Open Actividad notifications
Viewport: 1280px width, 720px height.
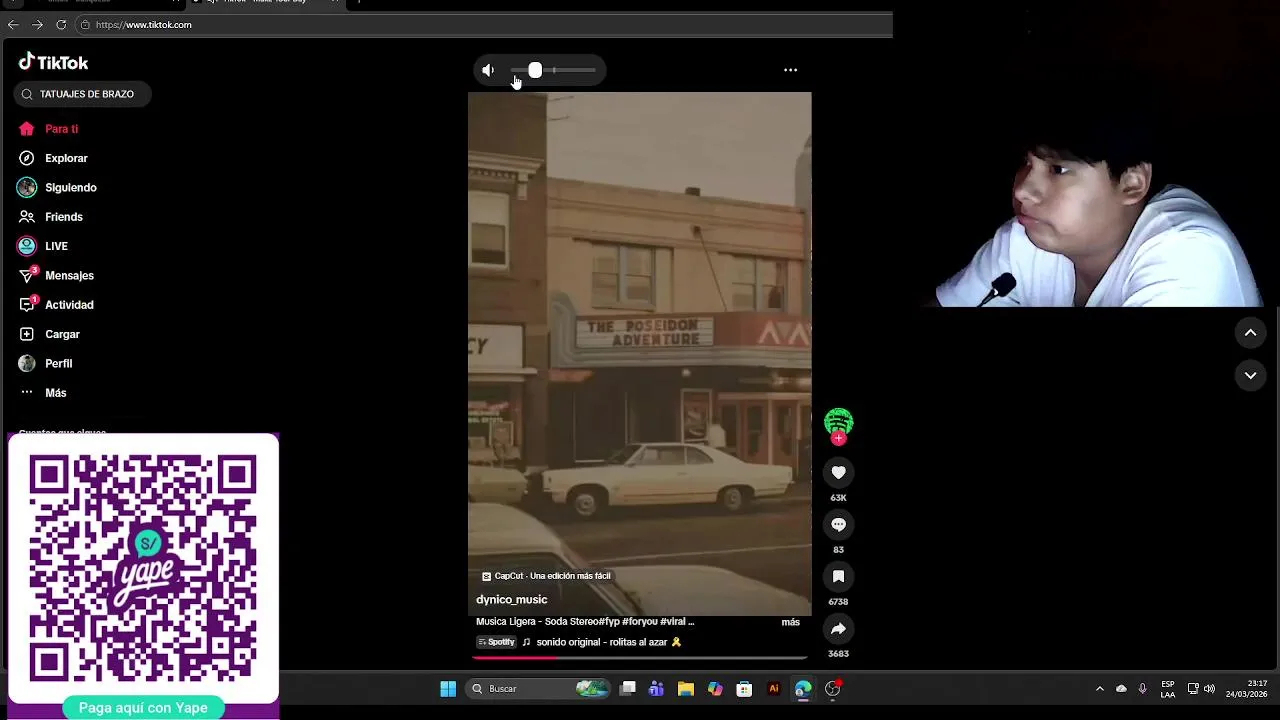tap(69, 305)
